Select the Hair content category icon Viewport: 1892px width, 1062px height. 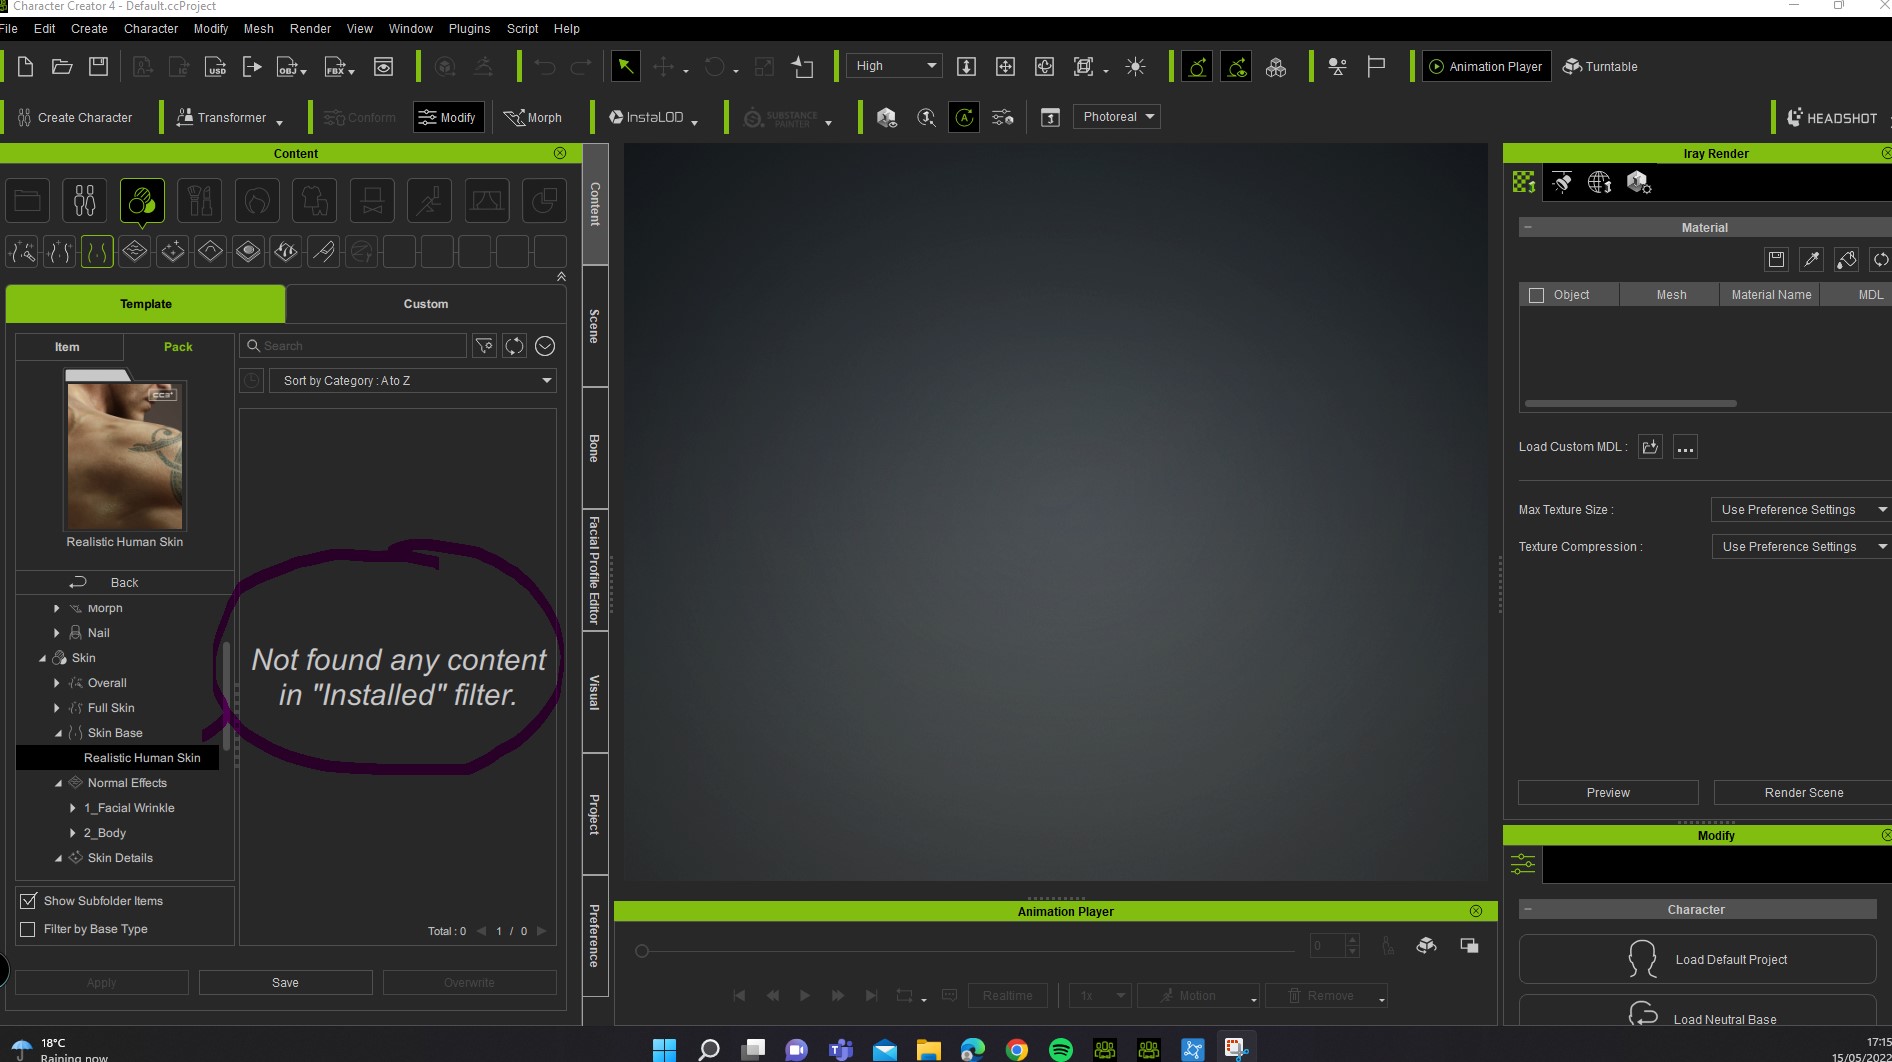257,201
